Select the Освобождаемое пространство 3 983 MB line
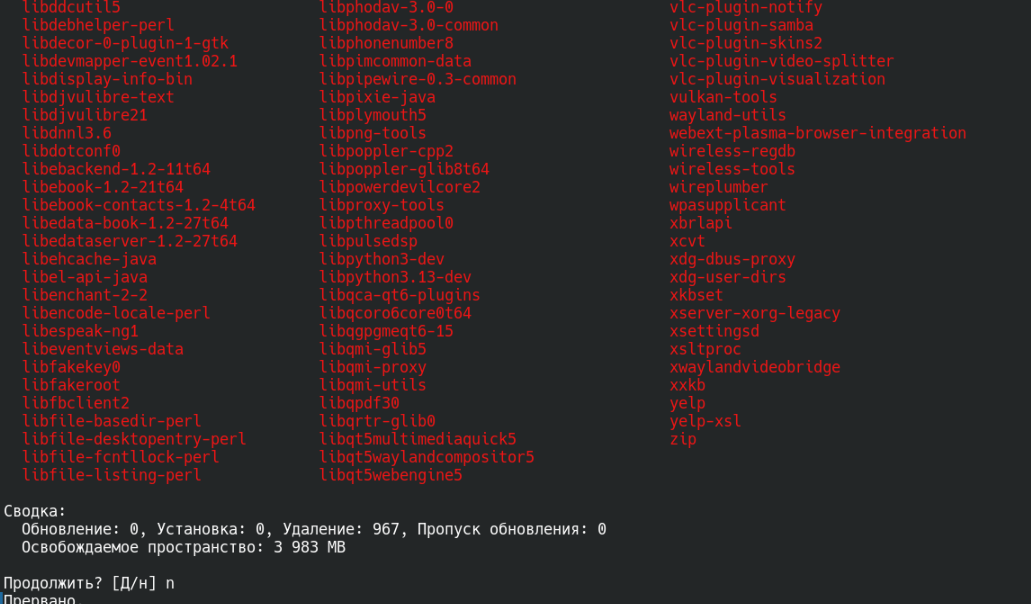The height and width of the screenshot is (604, 1031). tap(183, 547)
